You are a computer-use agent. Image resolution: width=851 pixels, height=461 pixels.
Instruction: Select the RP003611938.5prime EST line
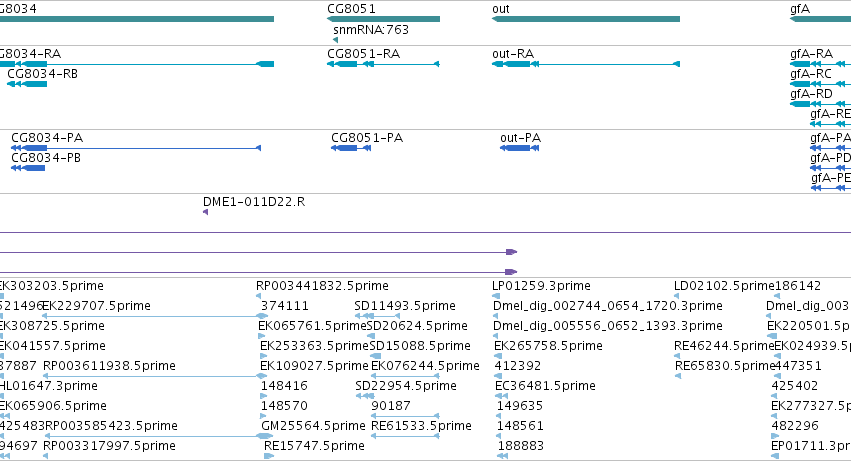156,376
